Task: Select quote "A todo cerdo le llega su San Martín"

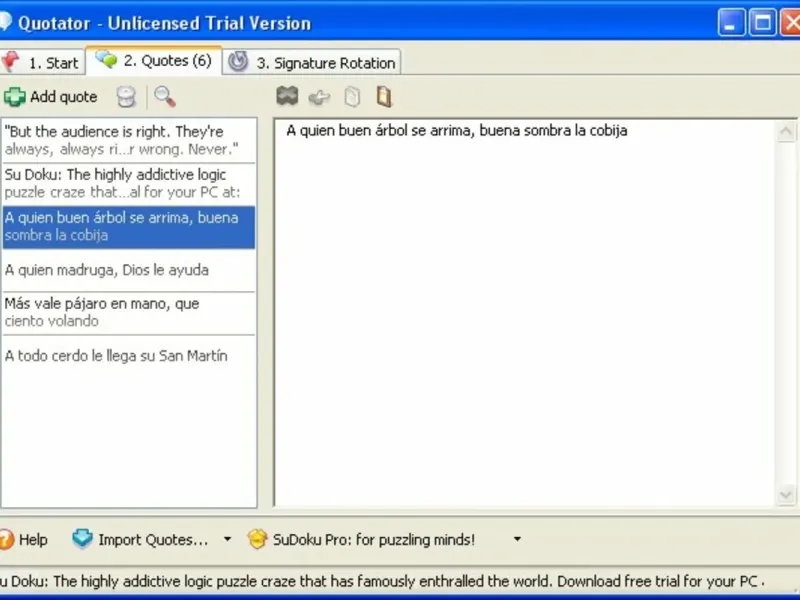Action: [129, 356]
